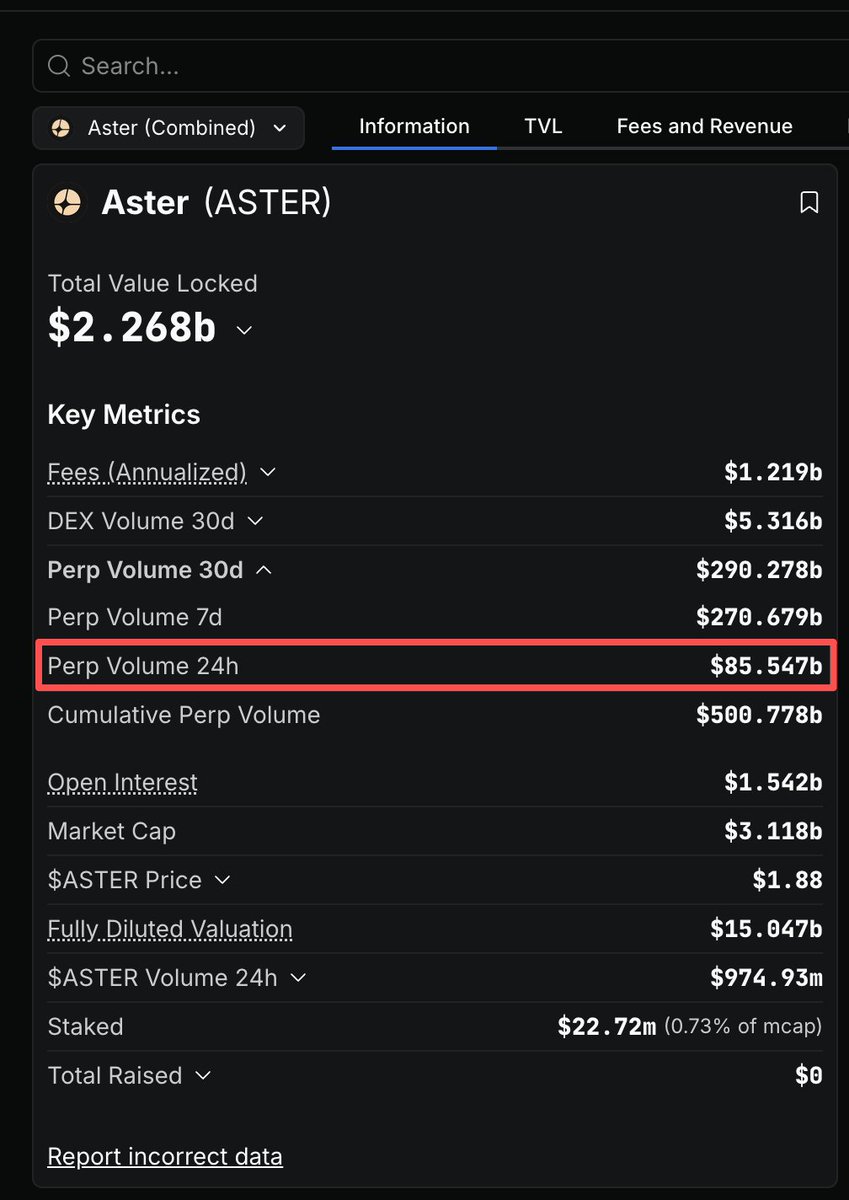This screenshot has height=1200, width=849.
Task: Click the highlighted Perp Volume 24h row
Action: pos(436,666)
